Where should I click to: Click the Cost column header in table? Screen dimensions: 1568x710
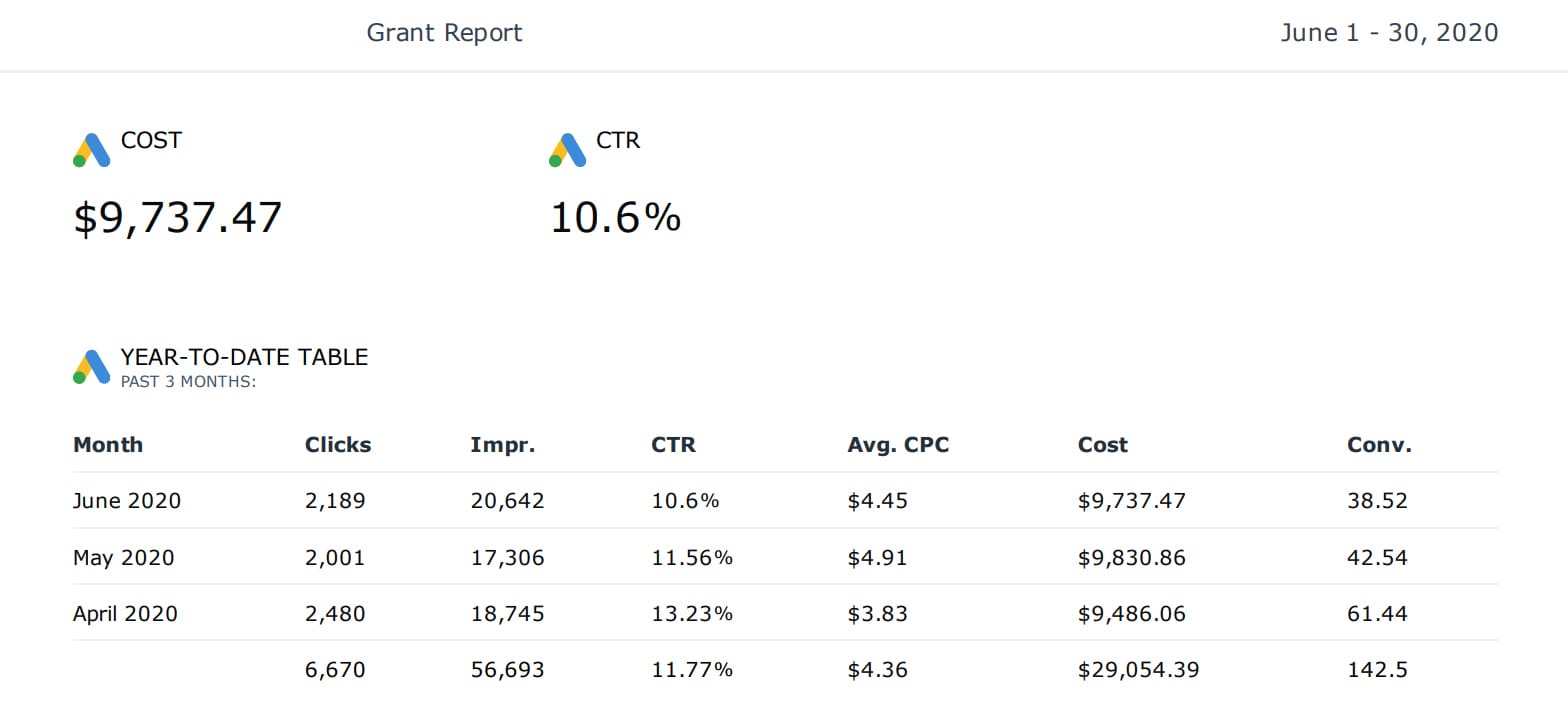pos(1103,445)
